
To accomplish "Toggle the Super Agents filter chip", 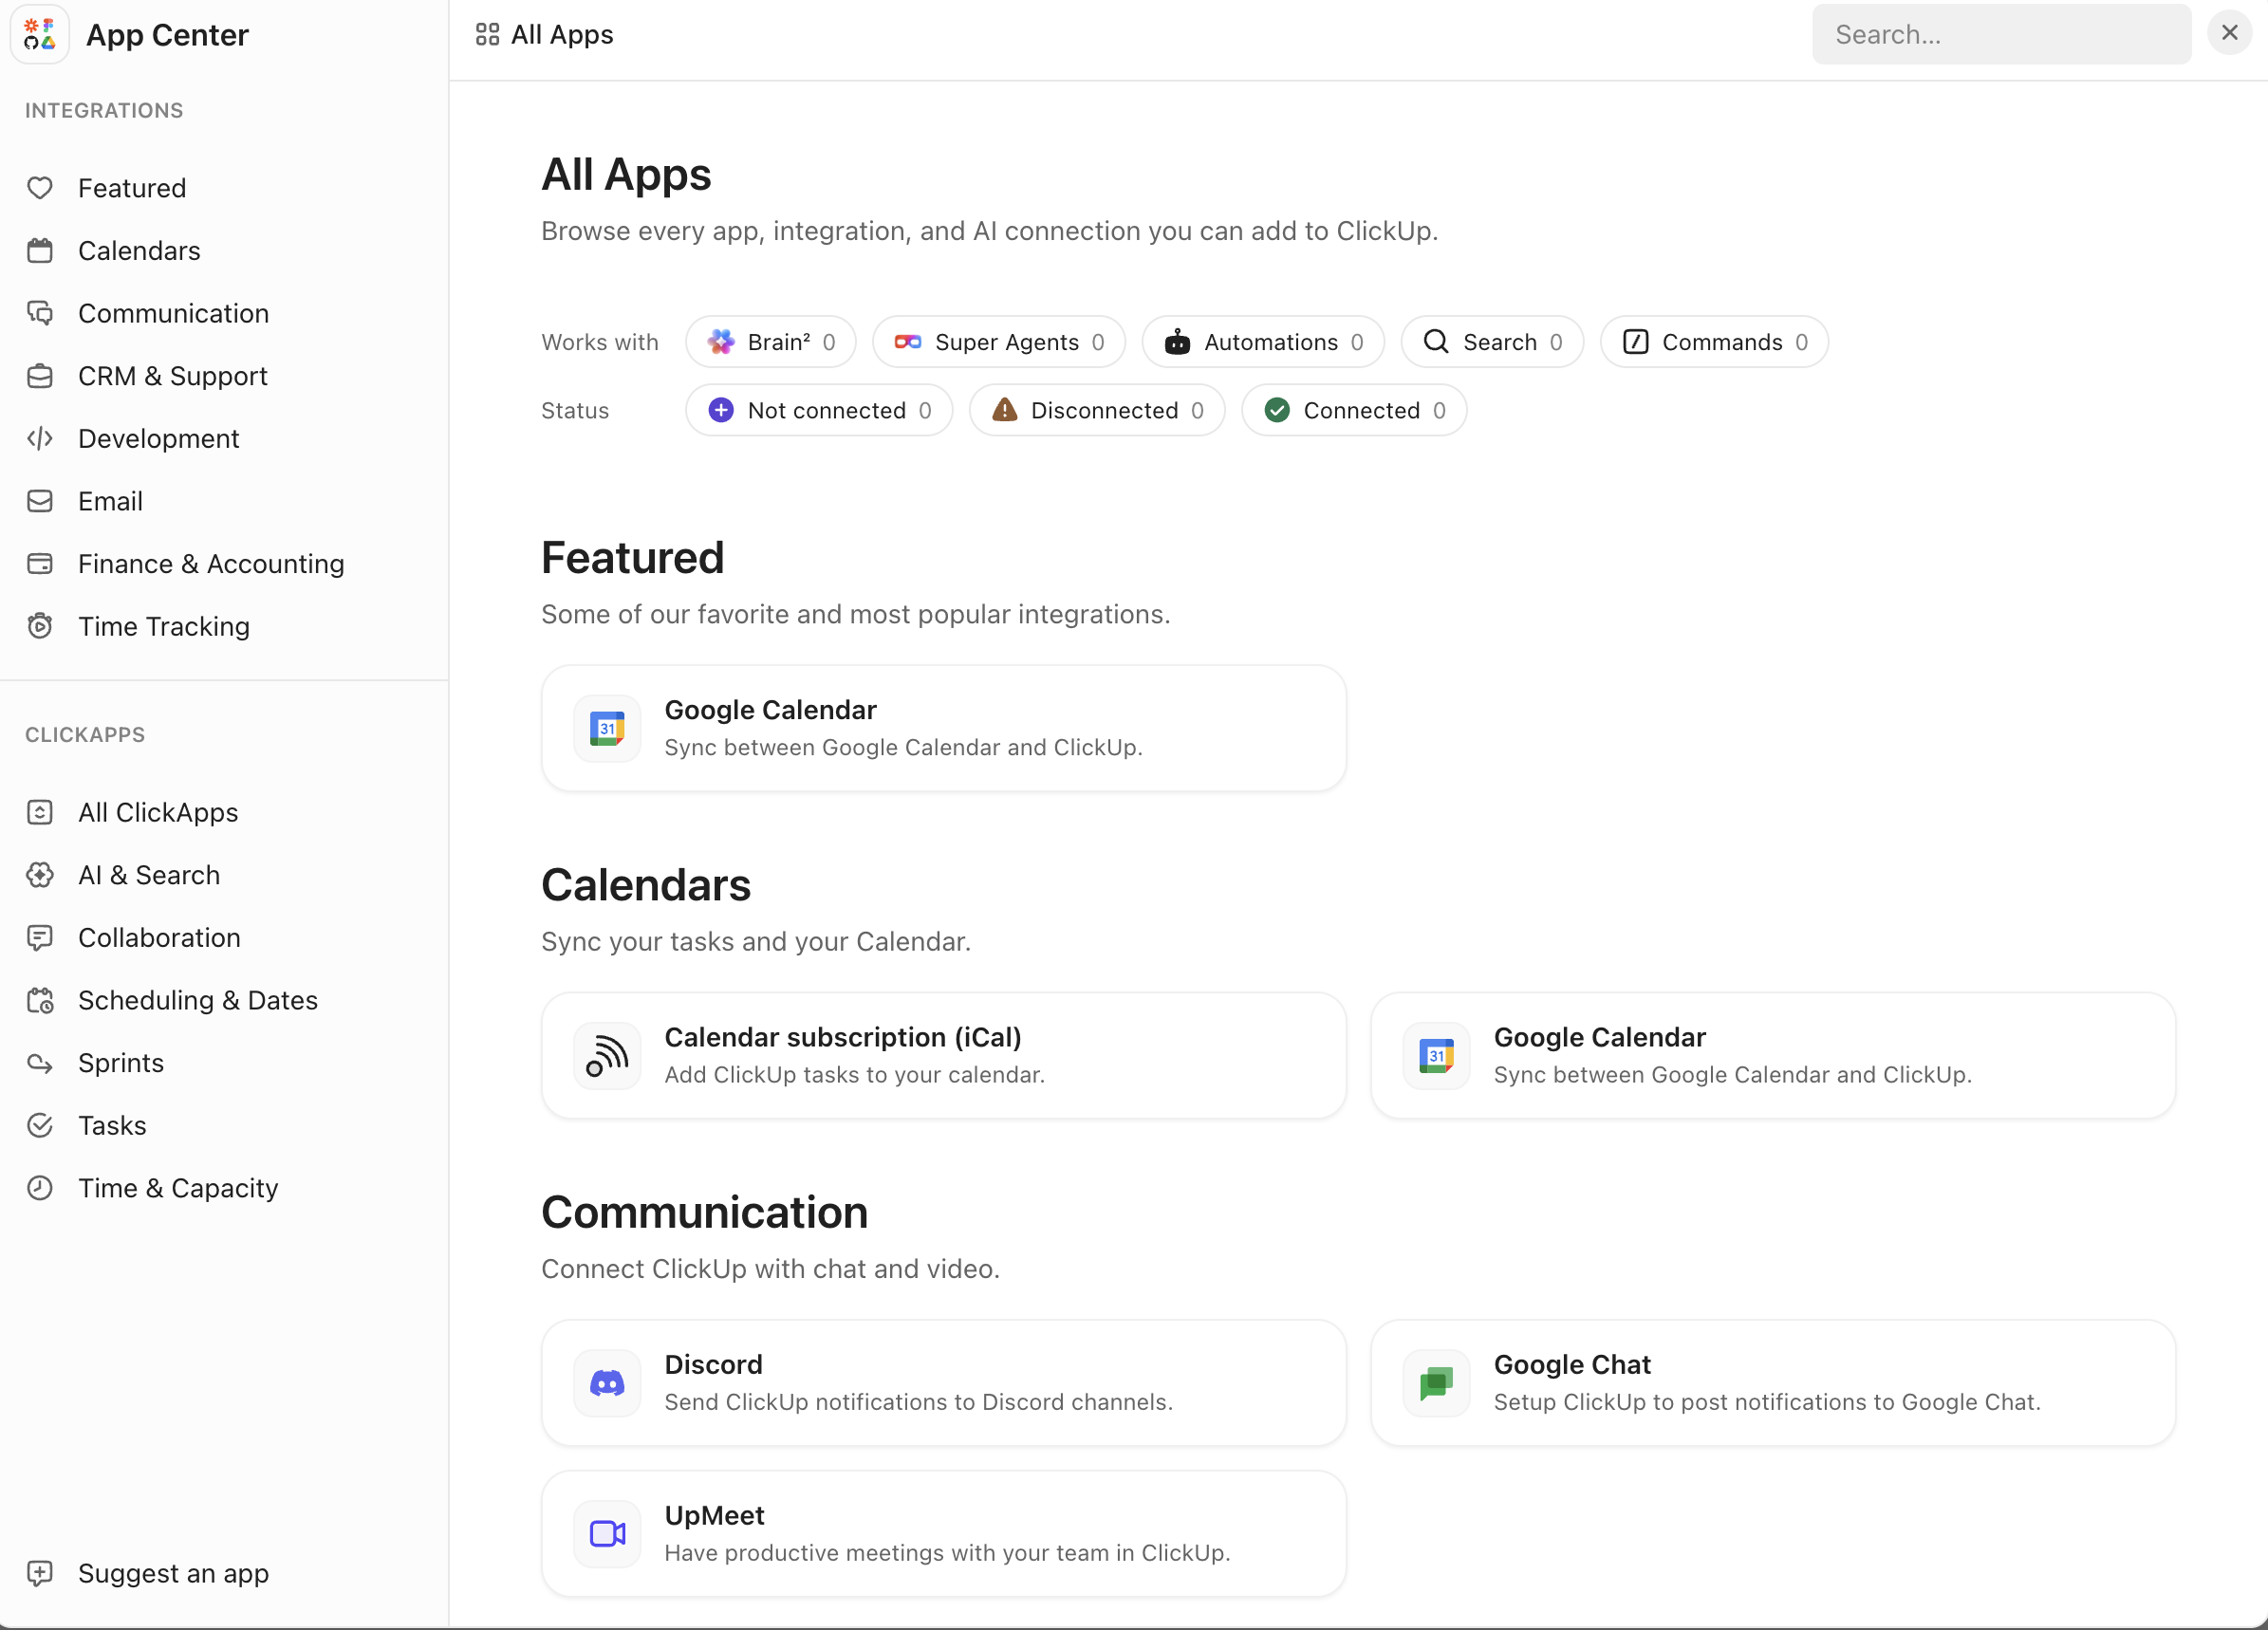I will coord(998,342).
